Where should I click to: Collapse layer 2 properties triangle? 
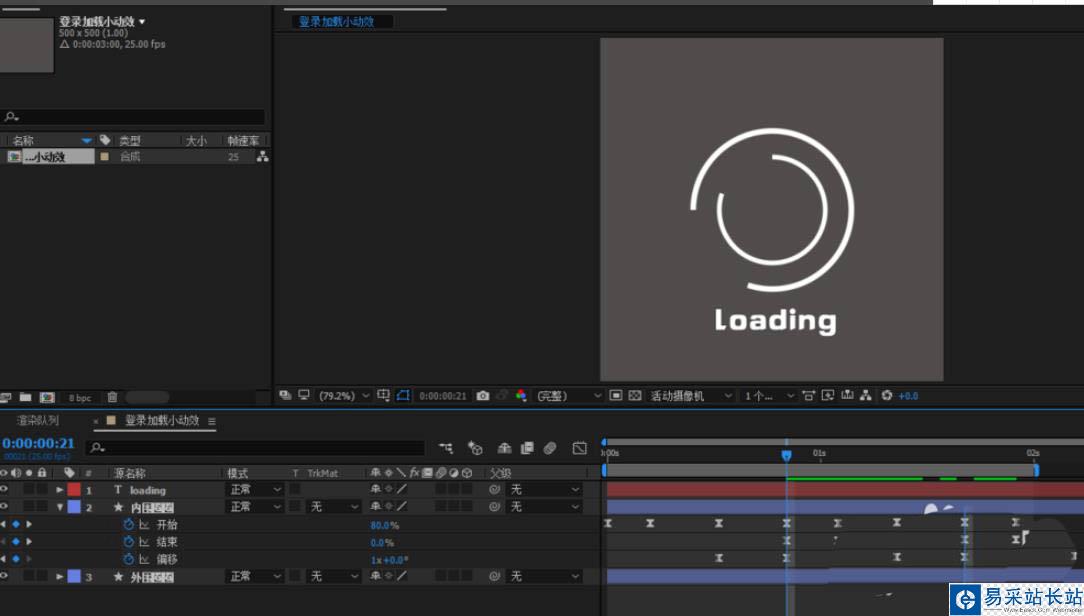pyautogui.click(x=60, y=507)
